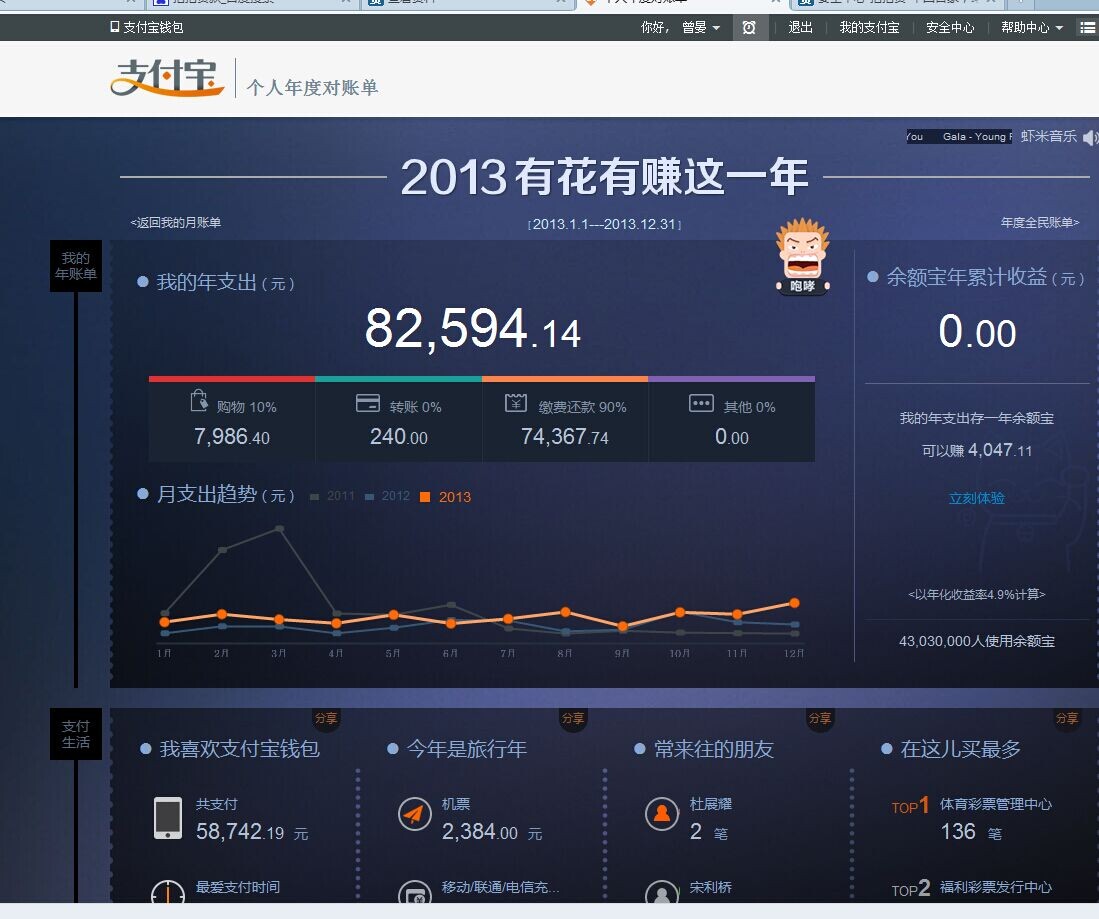The height and width of the screenshot is (919, 1099).
Task: Open the list menu icon at top right
Action: click(x=1088, y=27)
